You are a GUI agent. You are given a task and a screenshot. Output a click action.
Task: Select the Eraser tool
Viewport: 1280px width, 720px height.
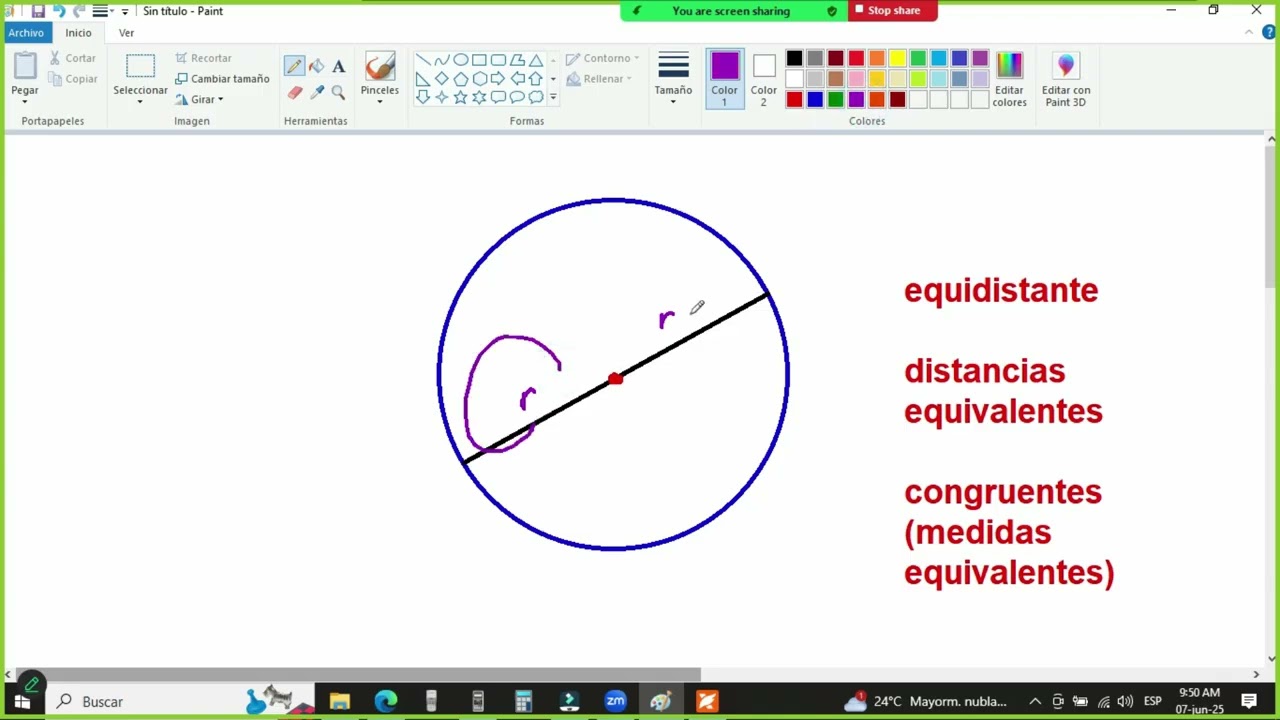tap(294, 92)
